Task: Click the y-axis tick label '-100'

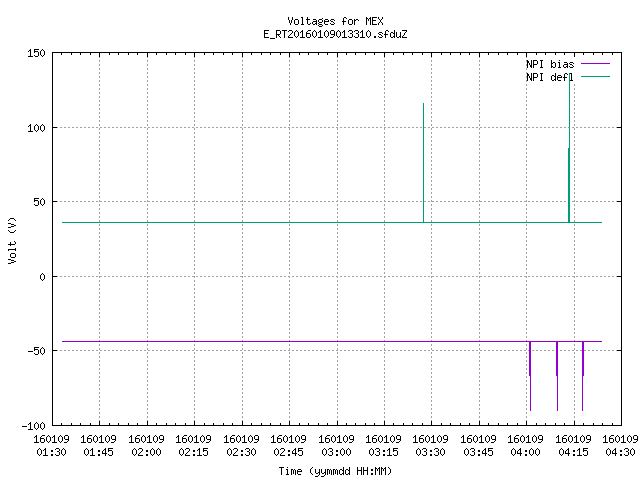Action: click(x=33, y=426)
